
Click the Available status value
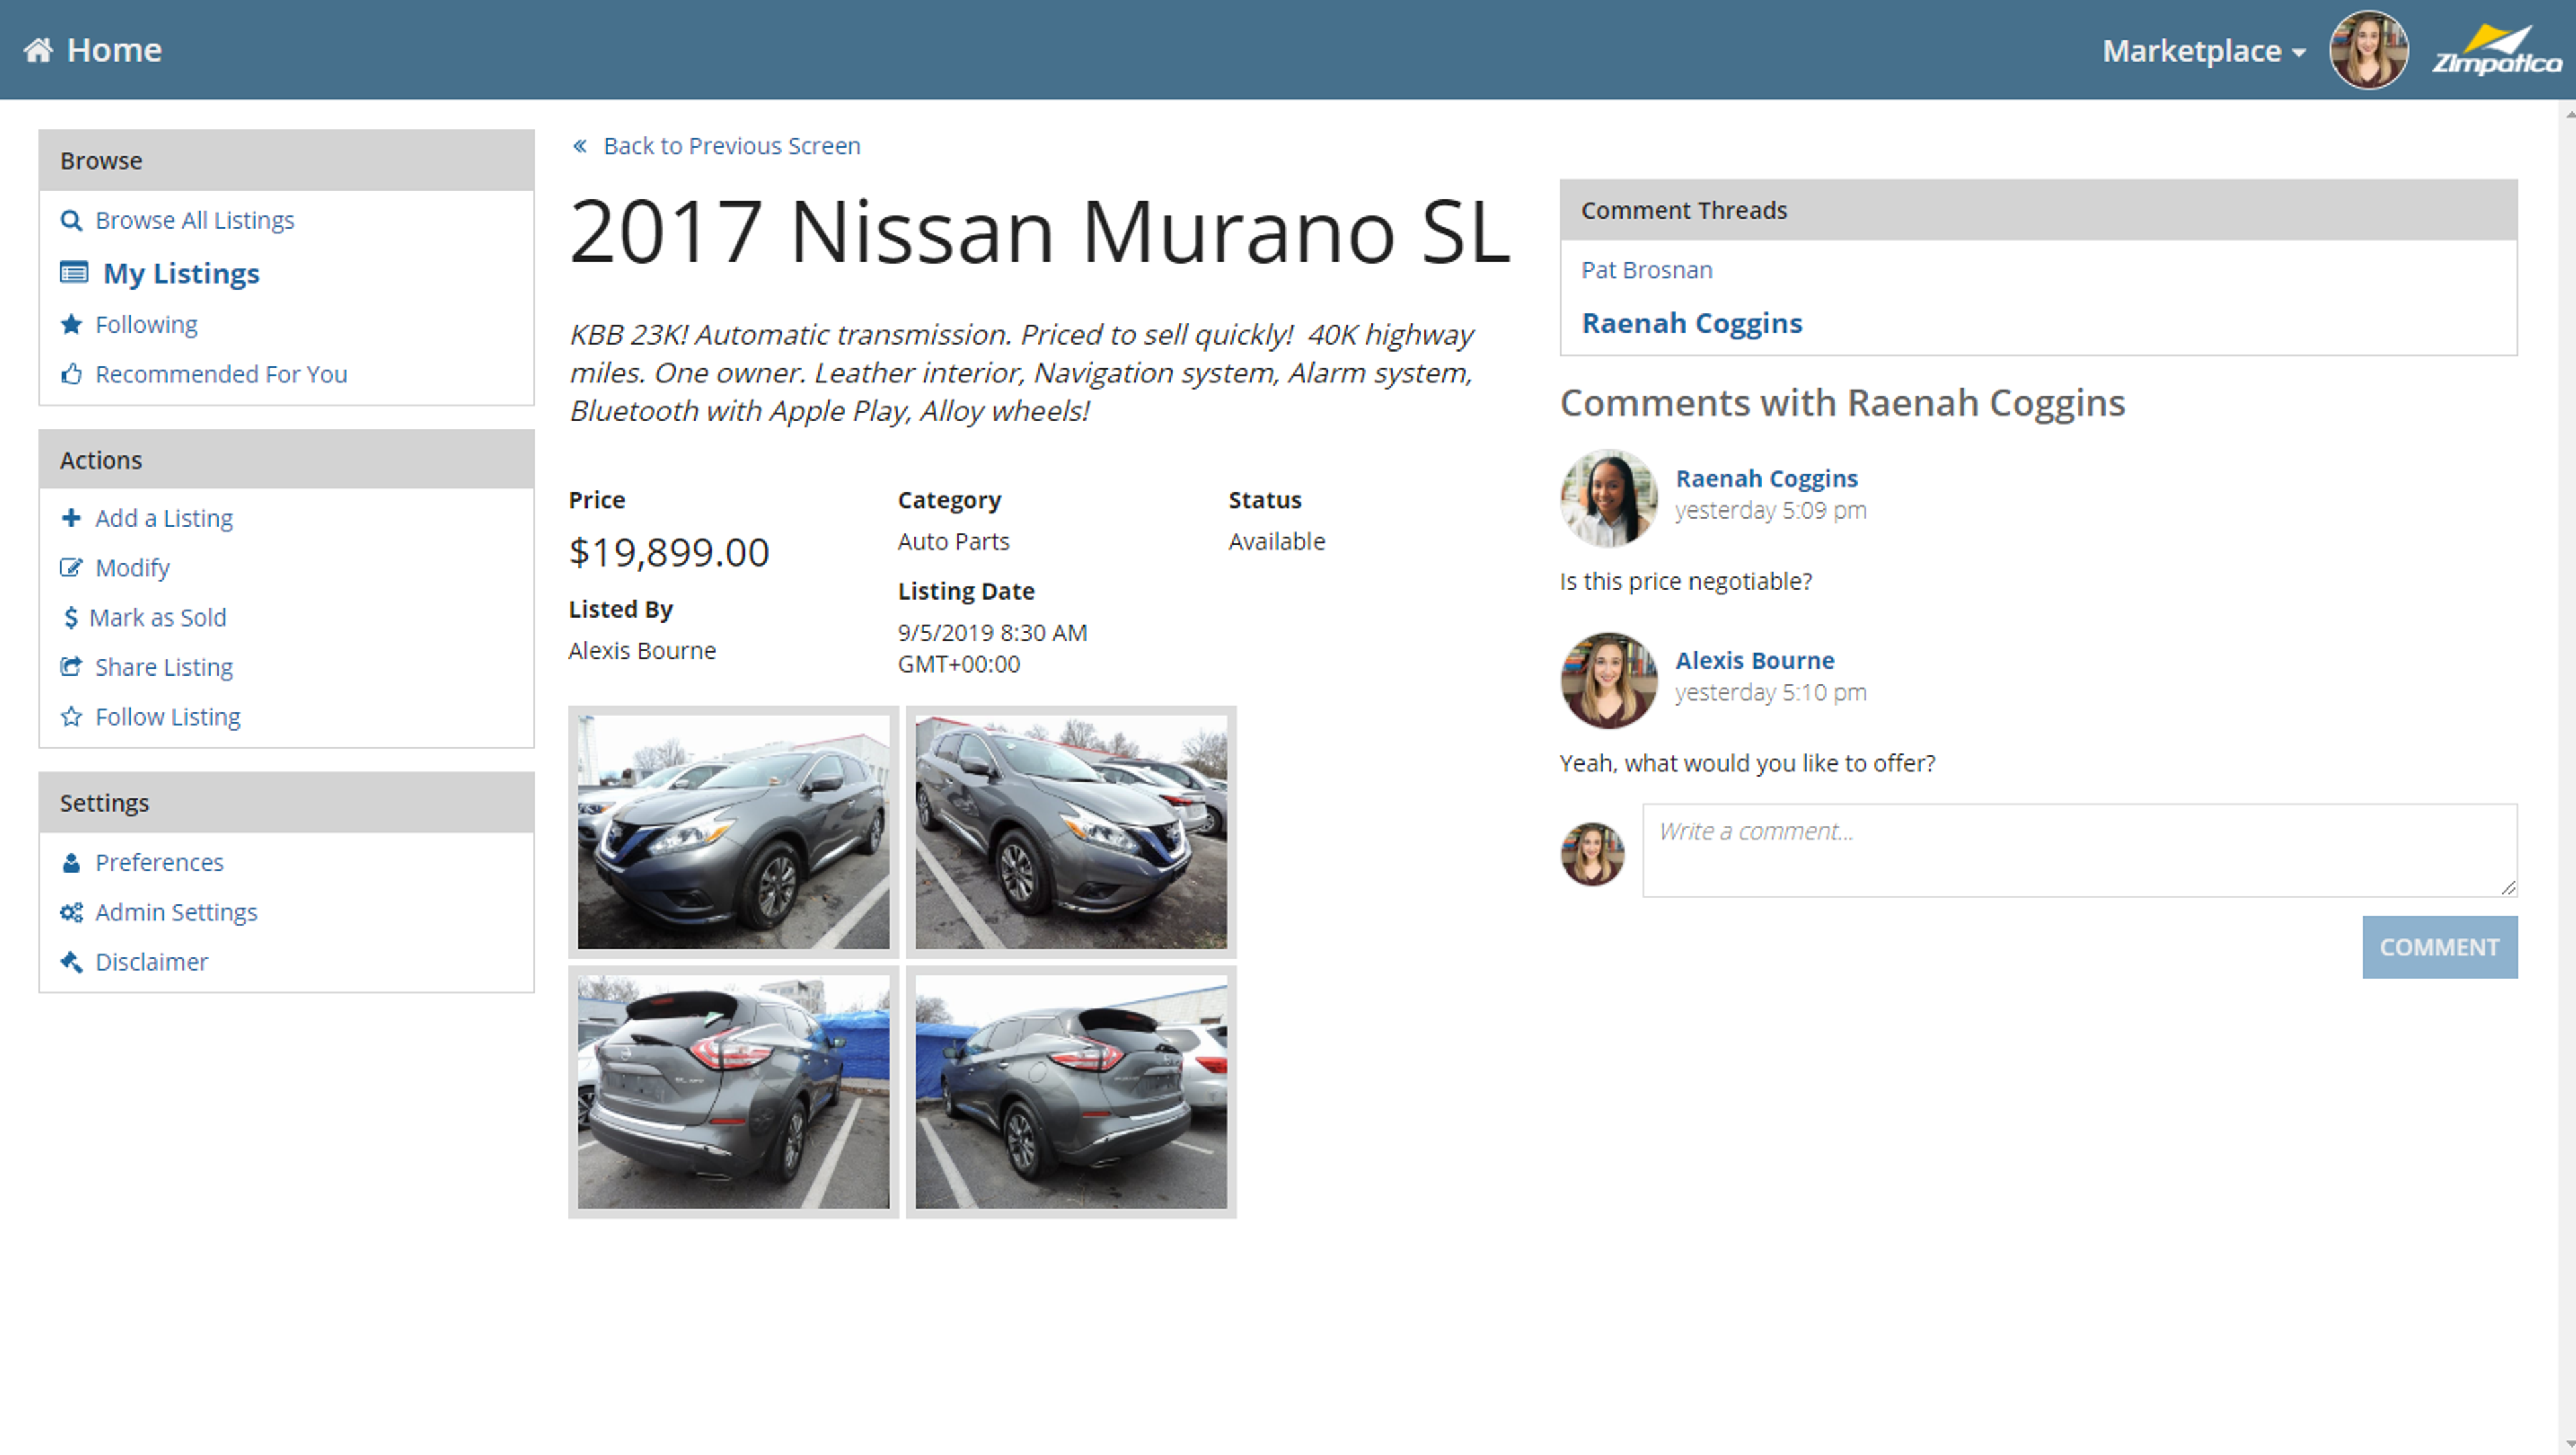(x=1276, y=541)
